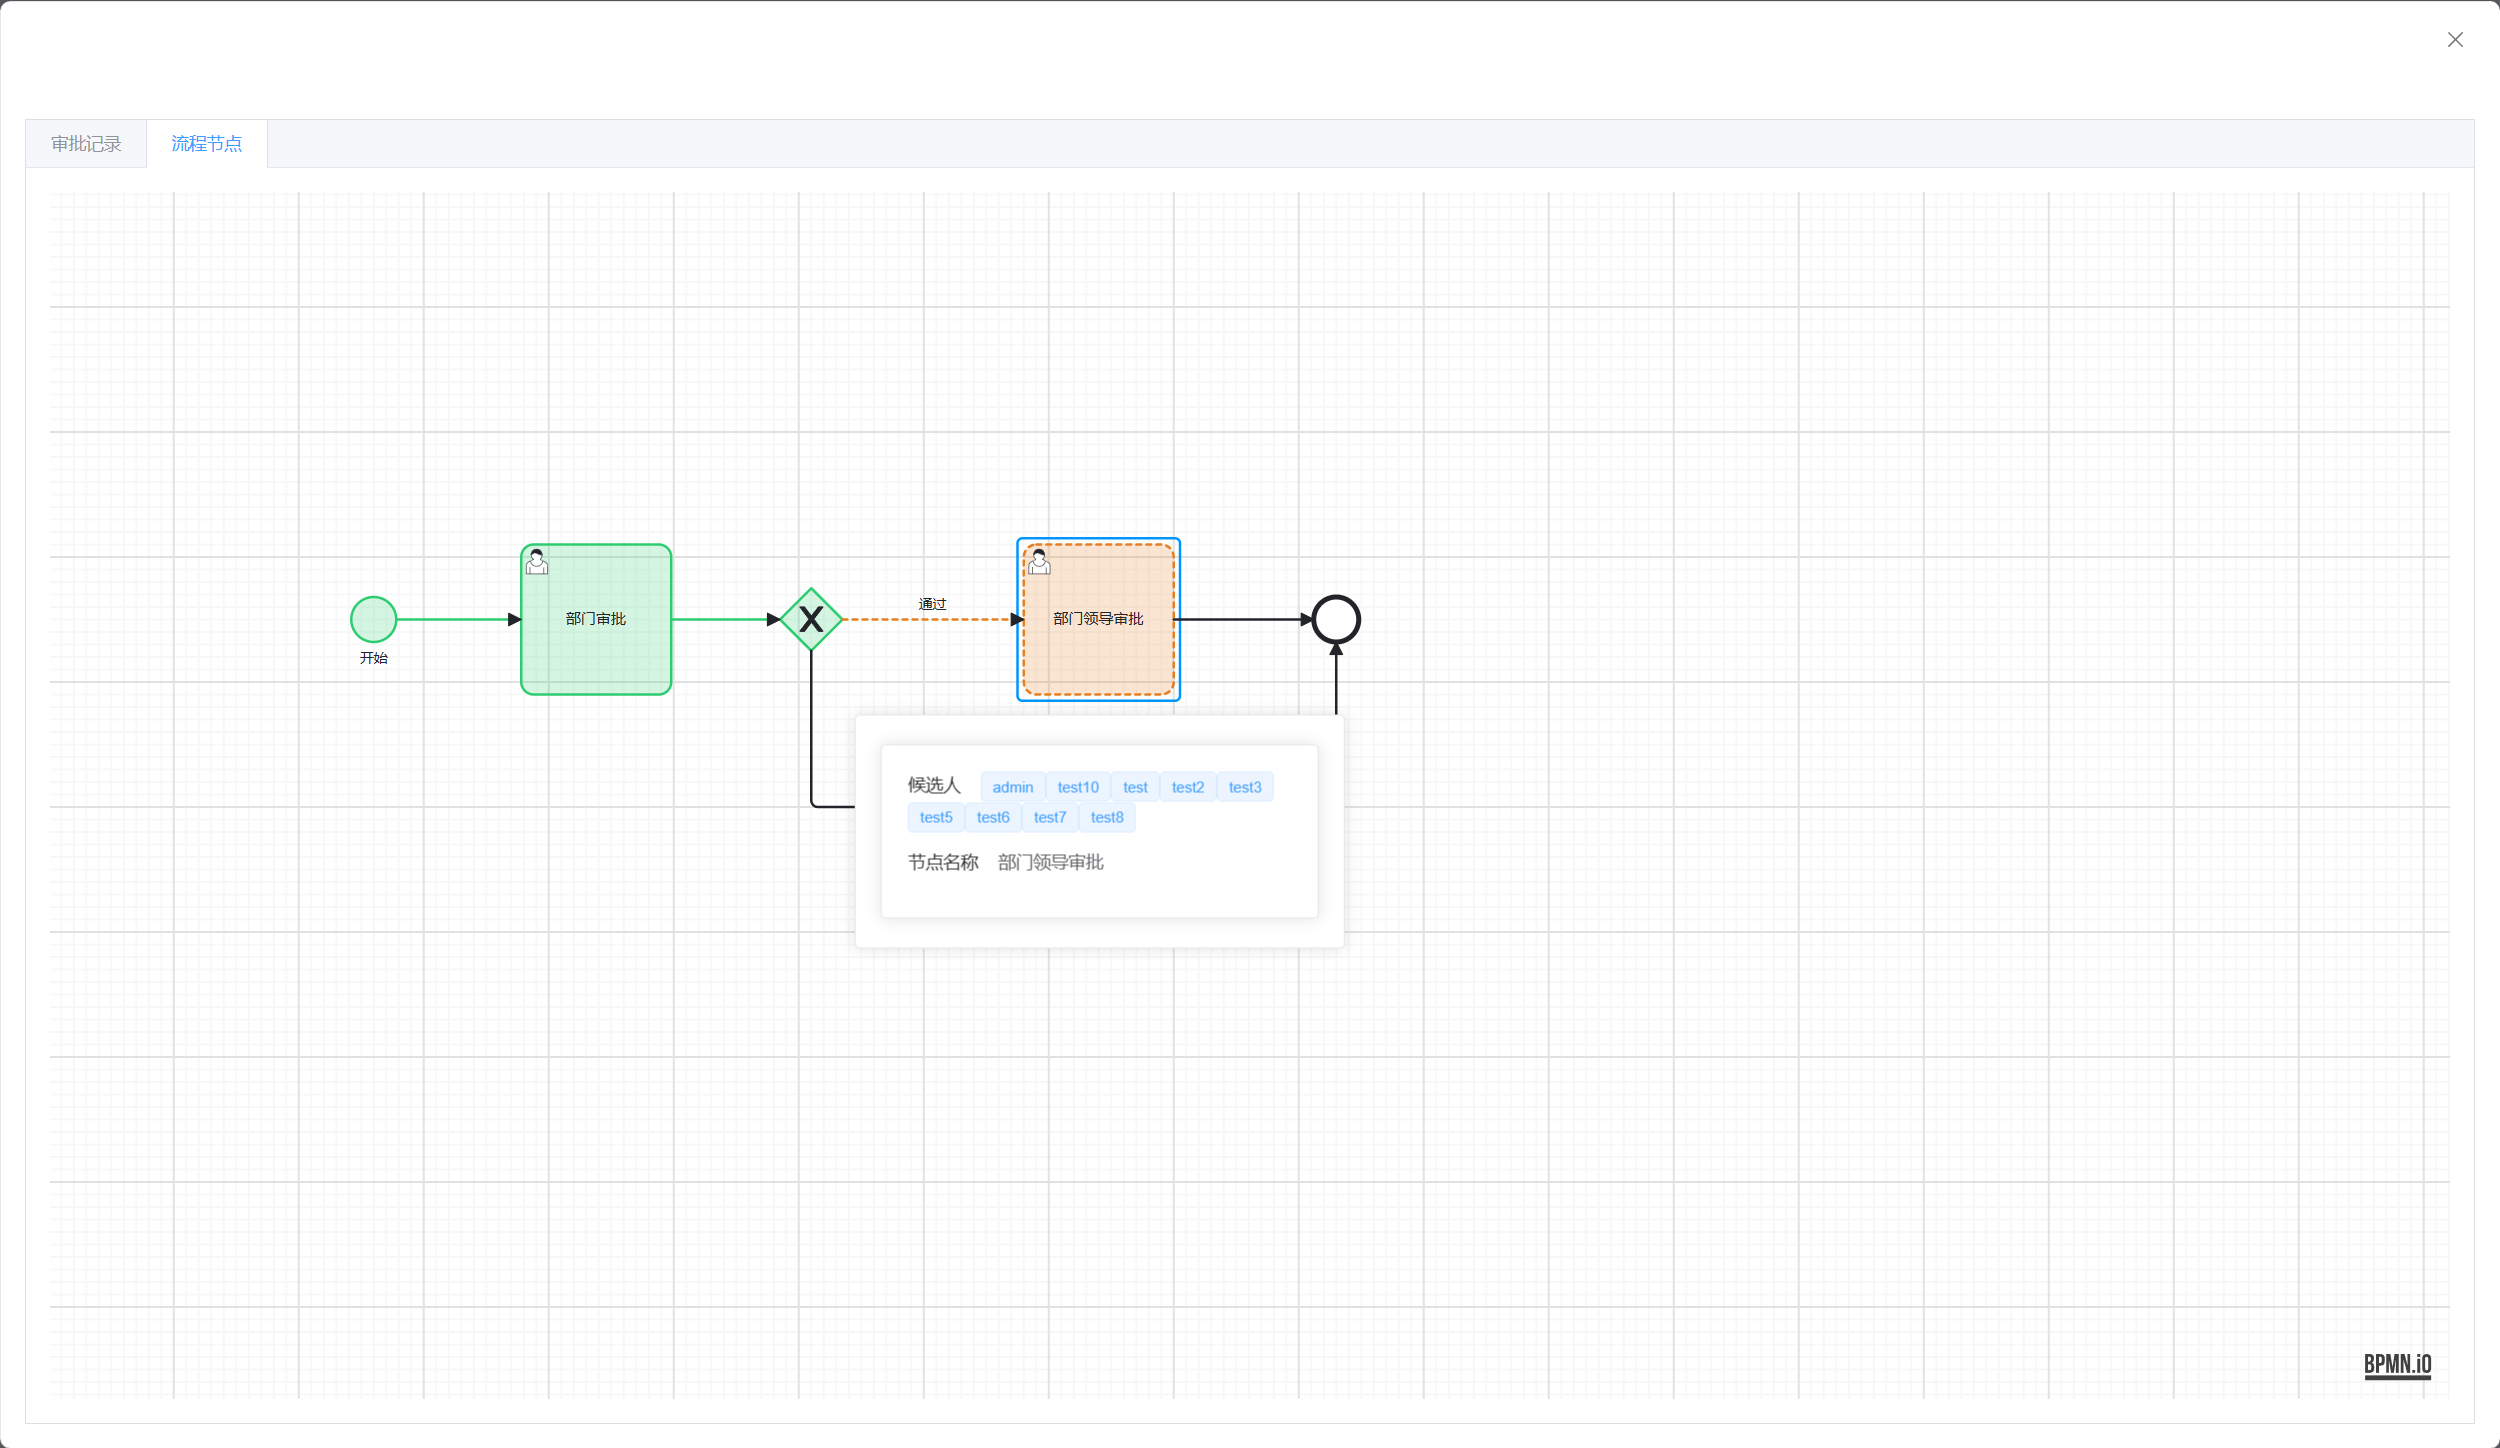
Task: Click the test2 candidate tag
Action: (1188, 787)
